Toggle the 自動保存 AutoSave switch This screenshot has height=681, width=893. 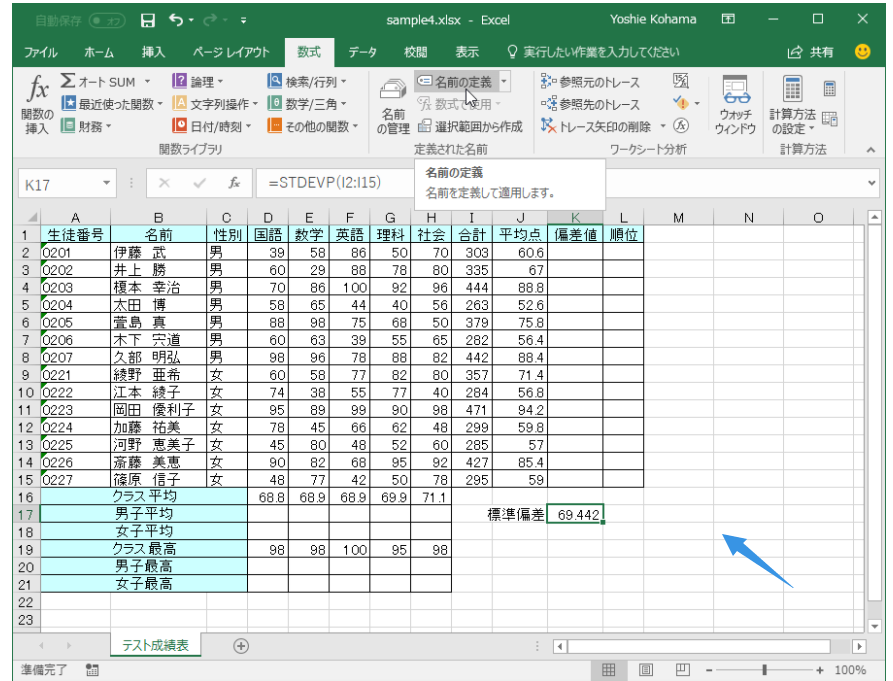pos(107,20)
